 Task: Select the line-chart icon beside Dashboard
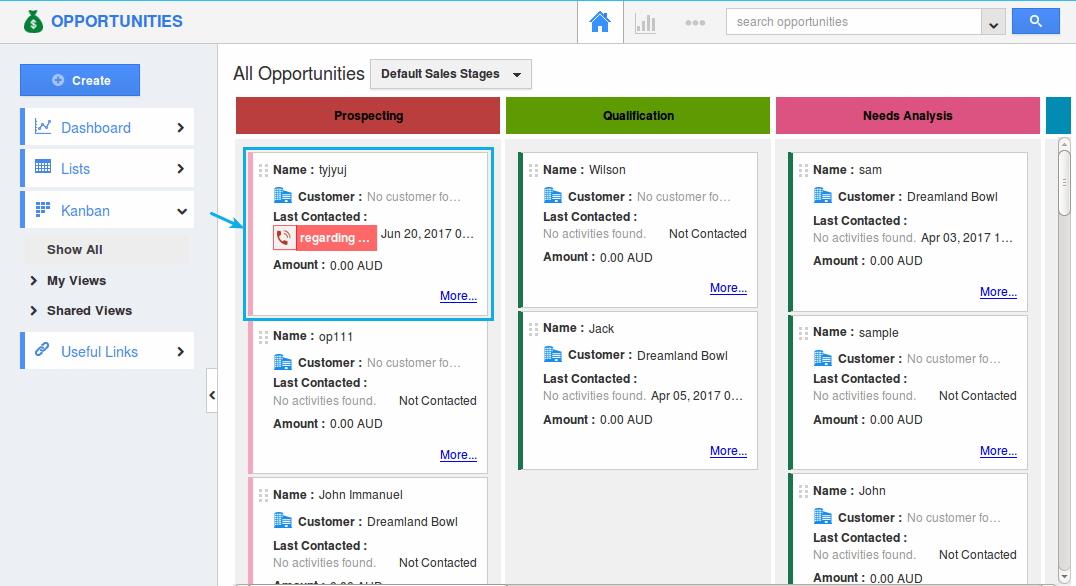click(41, 127)
